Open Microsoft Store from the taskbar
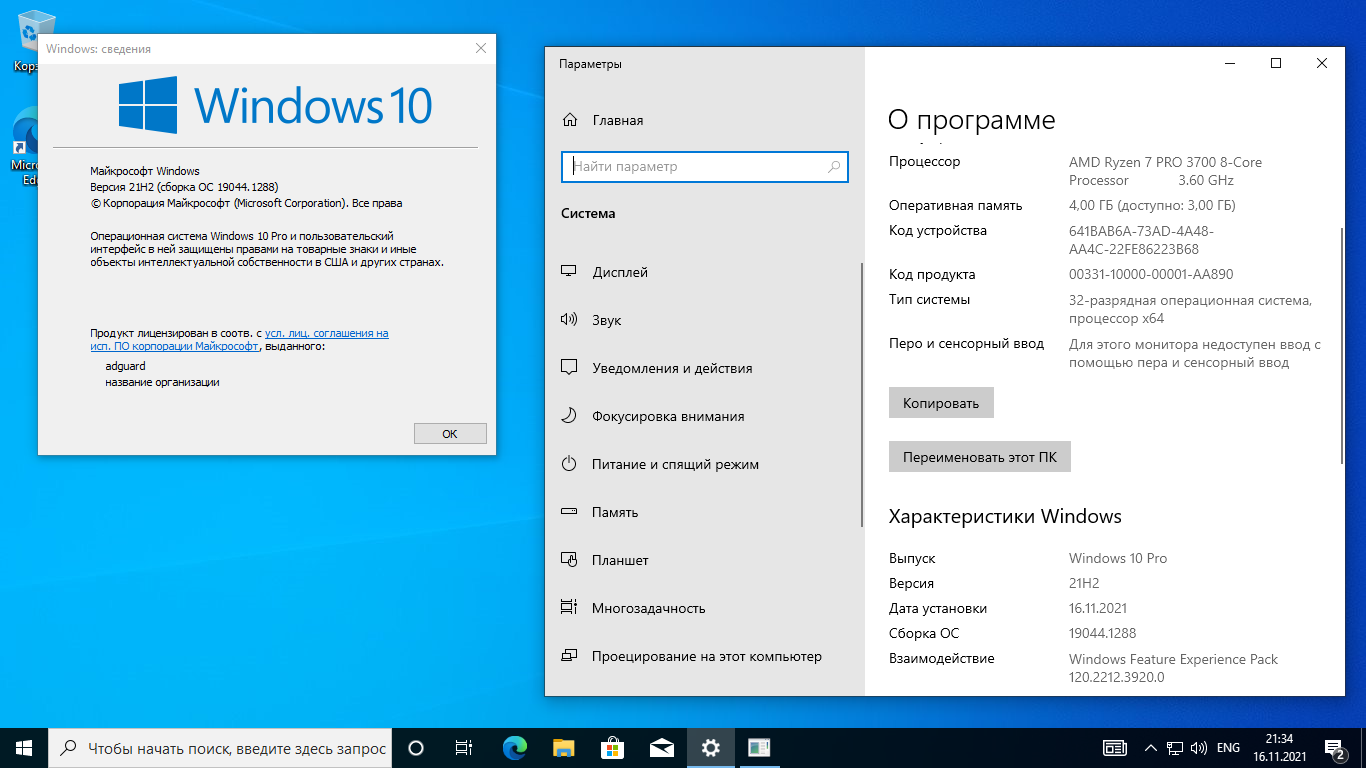Image resolution: width=1366 pixels, height=768 pixels. (x=612, y=748)
